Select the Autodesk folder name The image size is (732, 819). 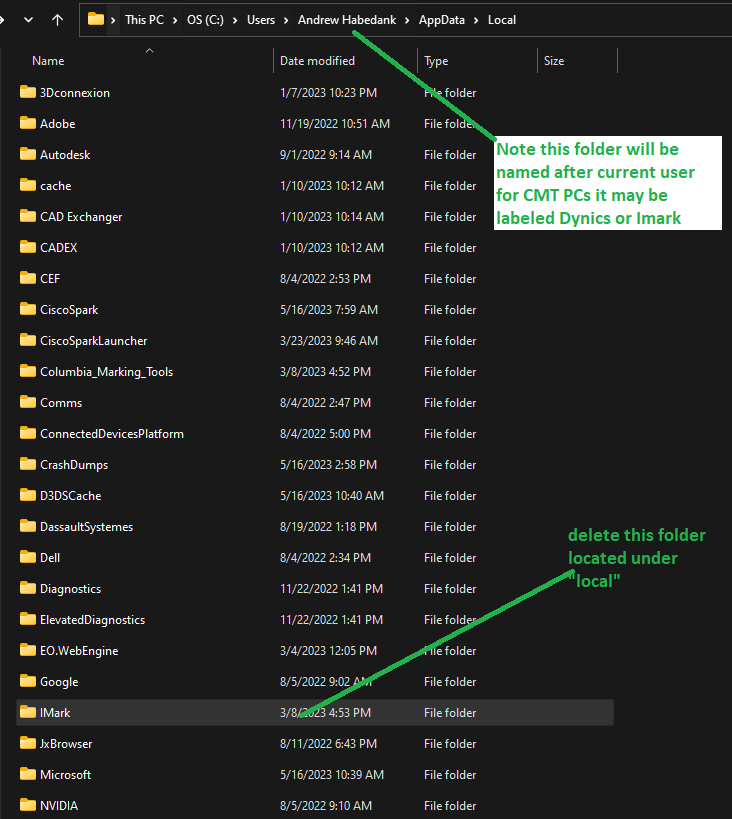(65, 155)
